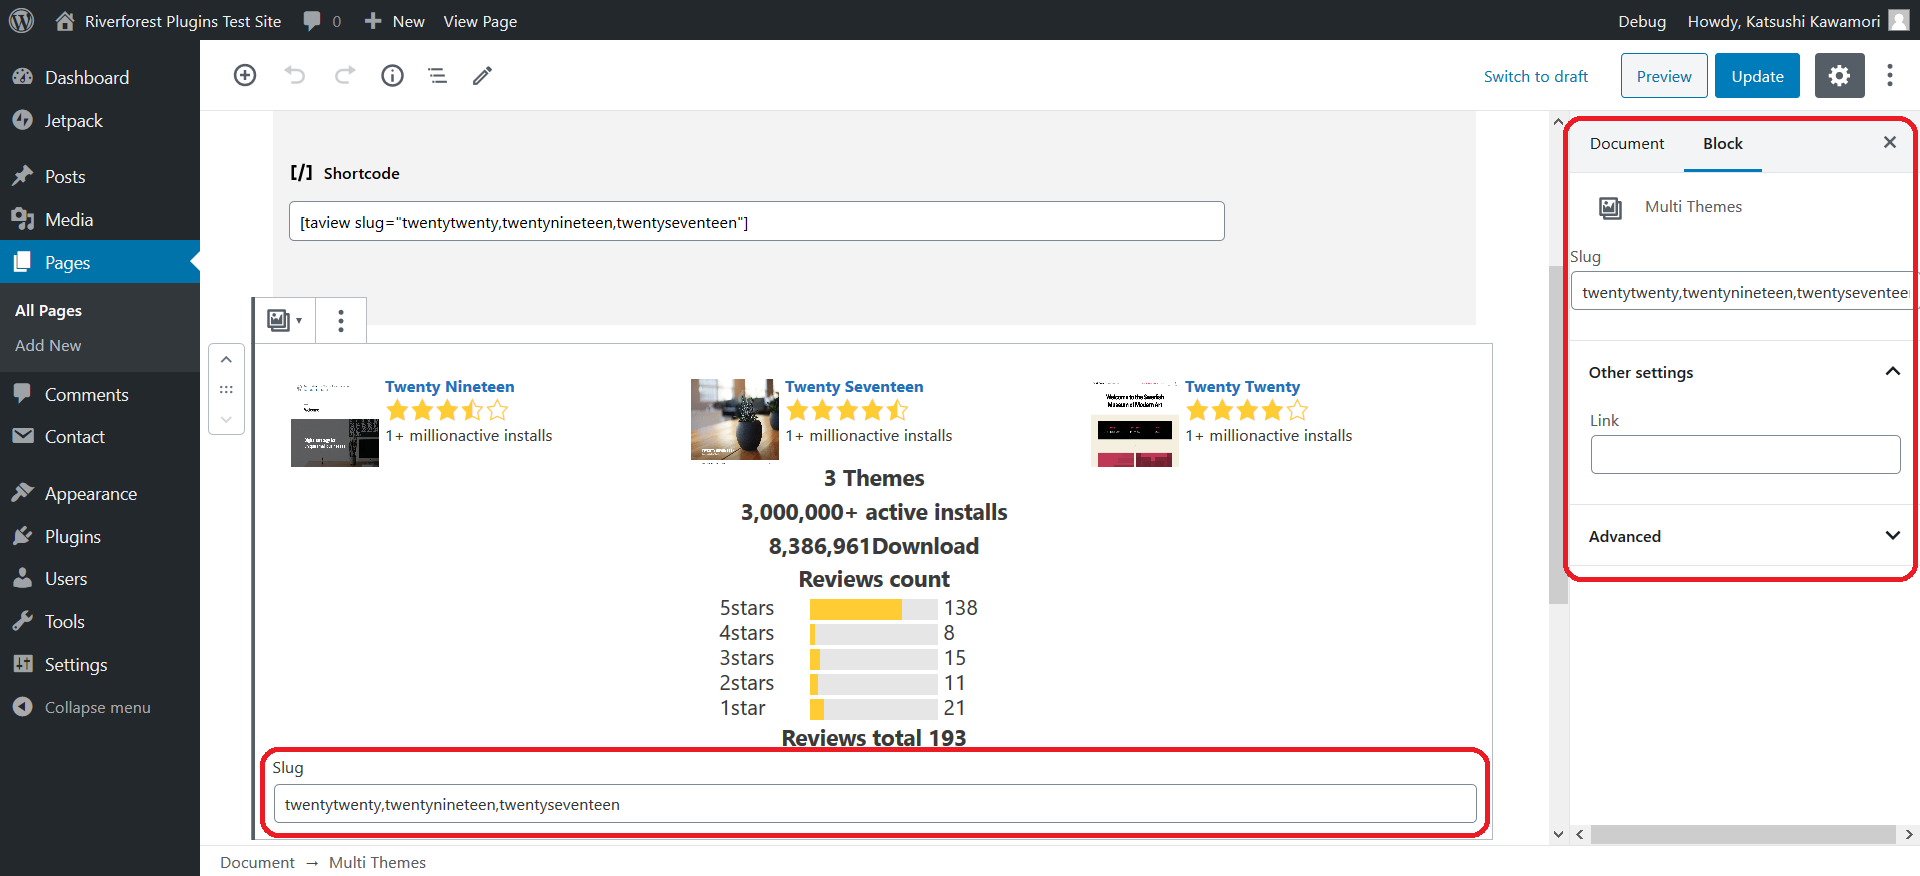Open the content structure info icon

[392, 75]
